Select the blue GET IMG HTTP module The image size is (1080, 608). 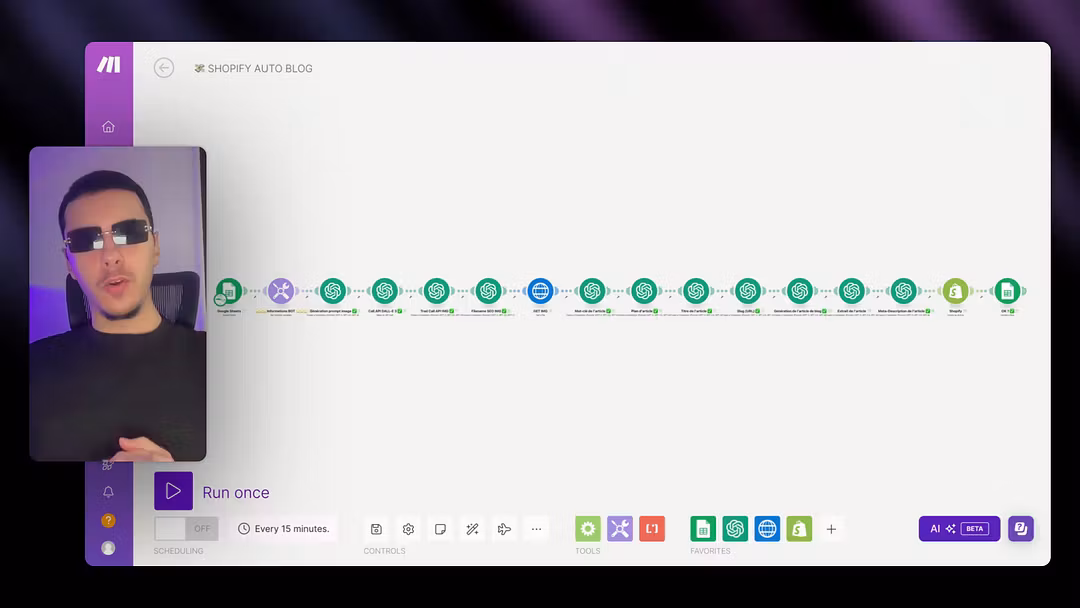point(540,291)
